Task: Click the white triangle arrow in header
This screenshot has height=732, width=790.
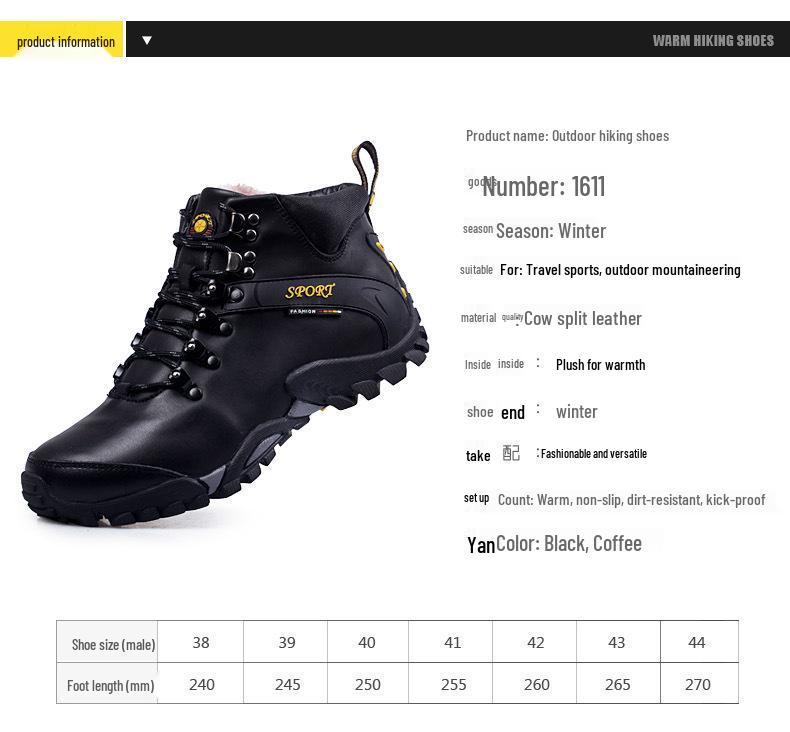Action: [147, 40]
